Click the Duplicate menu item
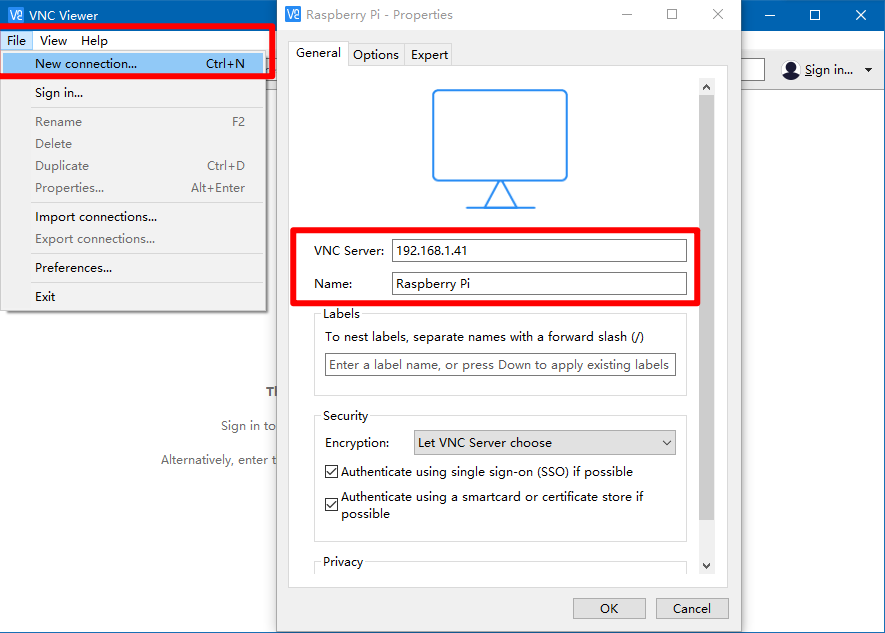The image size is (885, 633). (x=133, y=165)
